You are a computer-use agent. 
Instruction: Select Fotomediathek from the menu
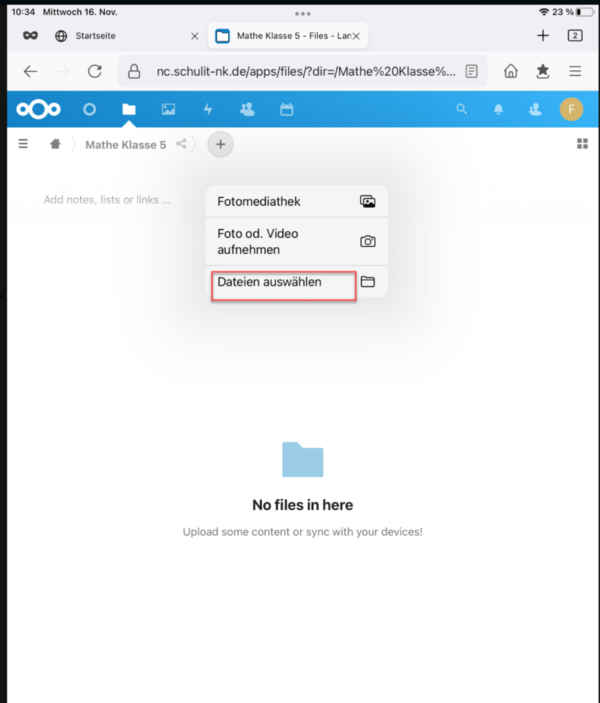pyautogui.click(x=297, y=201)
